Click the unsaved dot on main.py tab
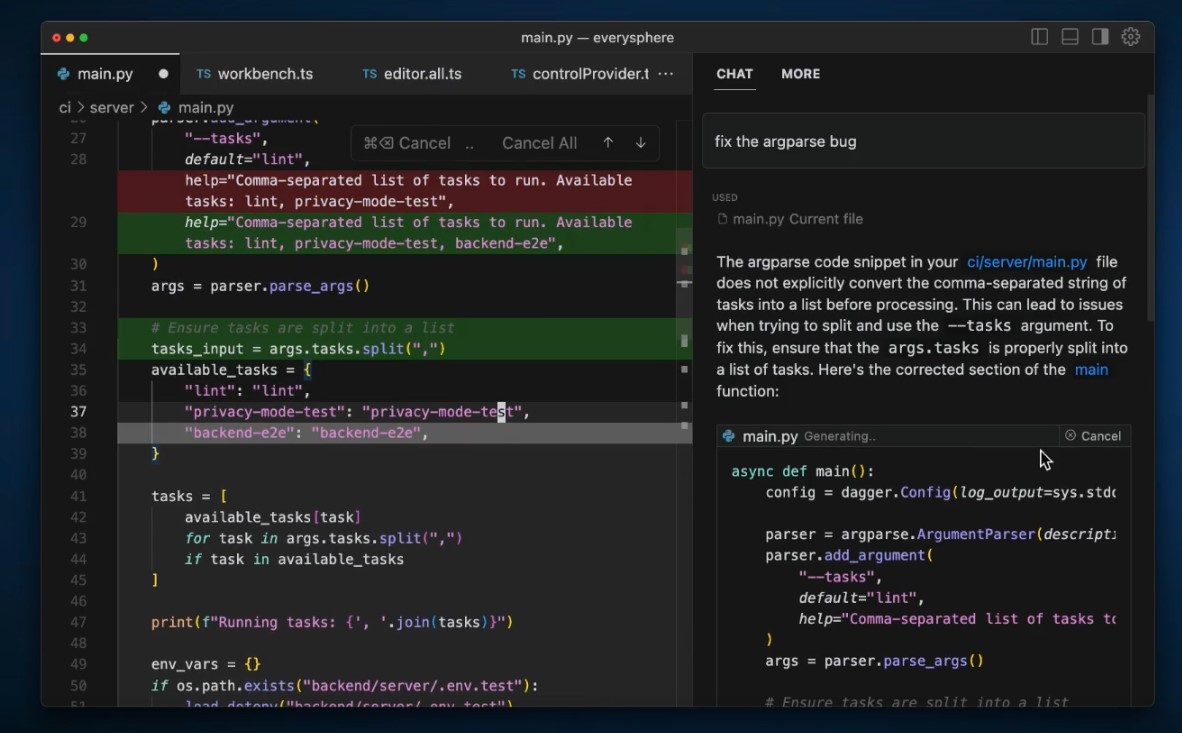1182x733 pixels. click(x=163, y=74)
